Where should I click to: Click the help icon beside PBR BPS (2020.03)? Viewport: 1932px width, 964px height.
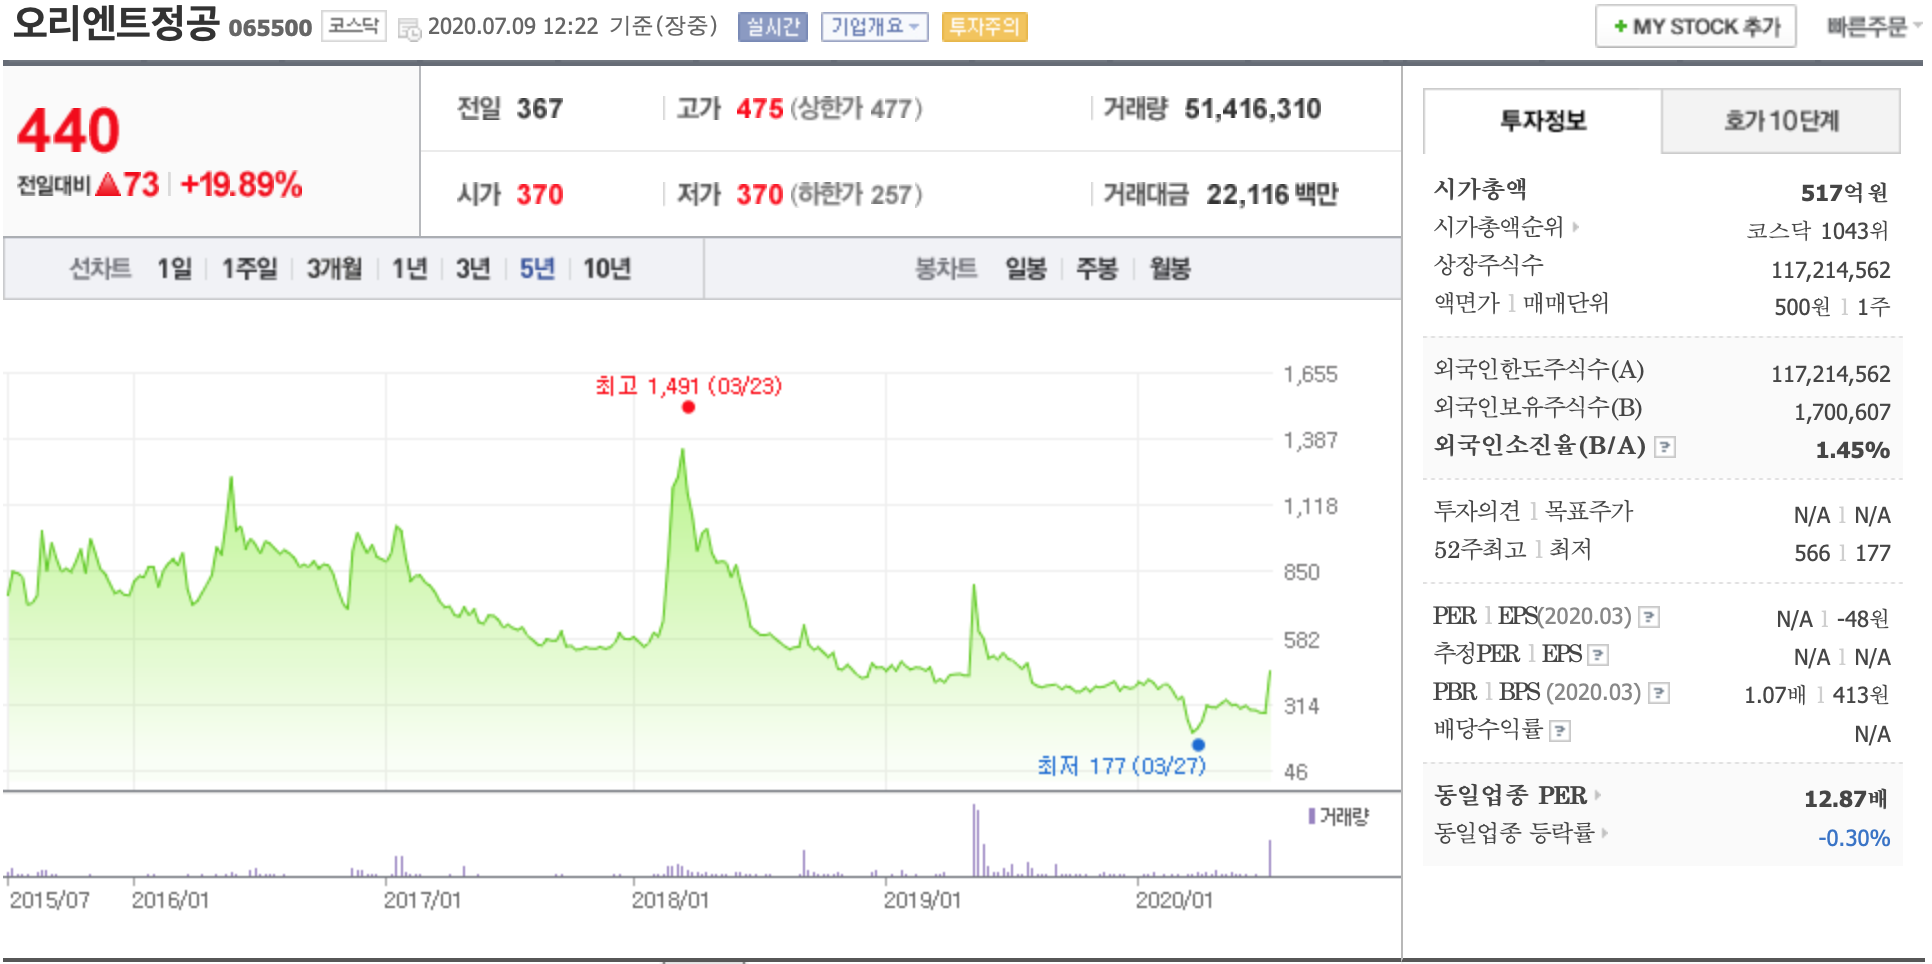click(1659, 693)
